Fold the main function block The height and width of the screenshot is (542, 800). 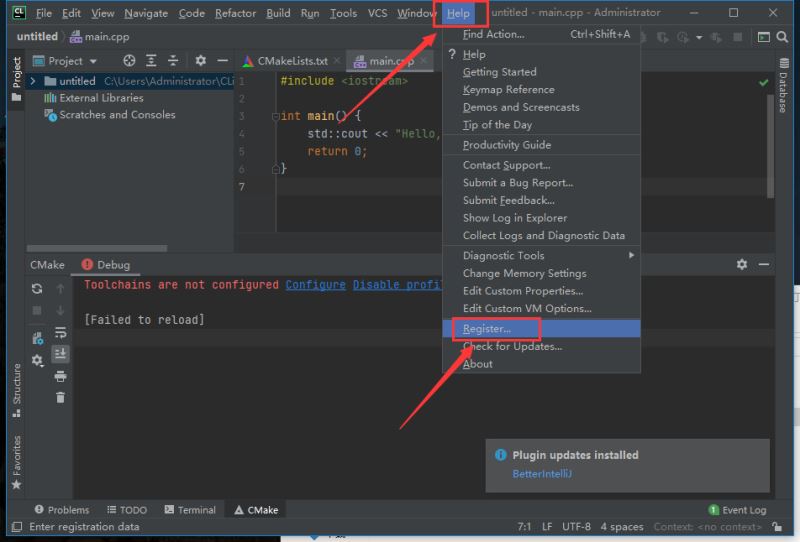coord(276,116)
